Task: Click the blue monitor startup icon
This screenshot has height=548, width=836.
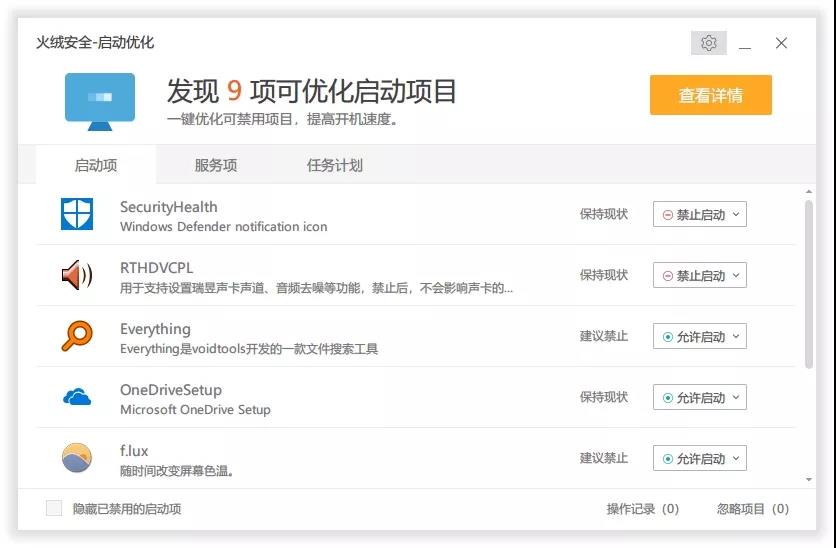Action: pos(100,102)
